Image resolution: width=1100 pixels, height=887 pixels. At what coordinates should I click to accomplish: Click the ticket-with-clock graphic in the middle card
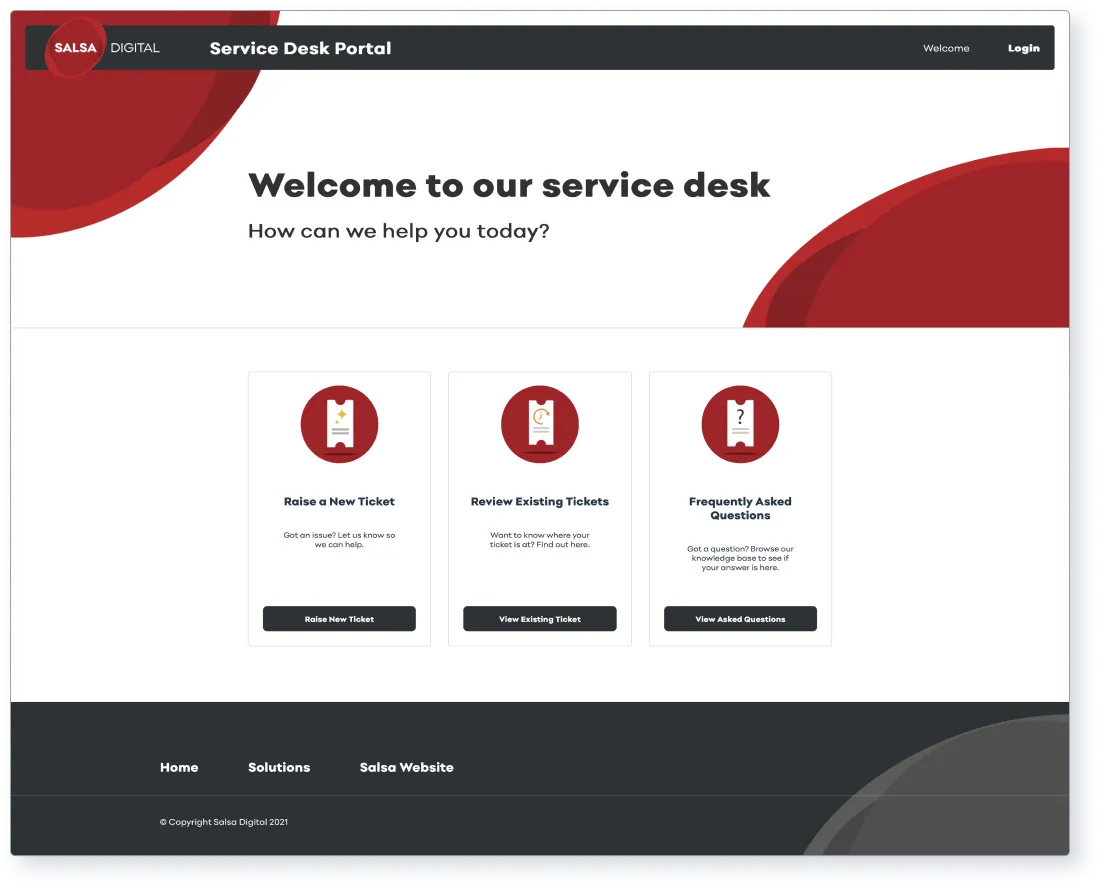pos(539,424)
